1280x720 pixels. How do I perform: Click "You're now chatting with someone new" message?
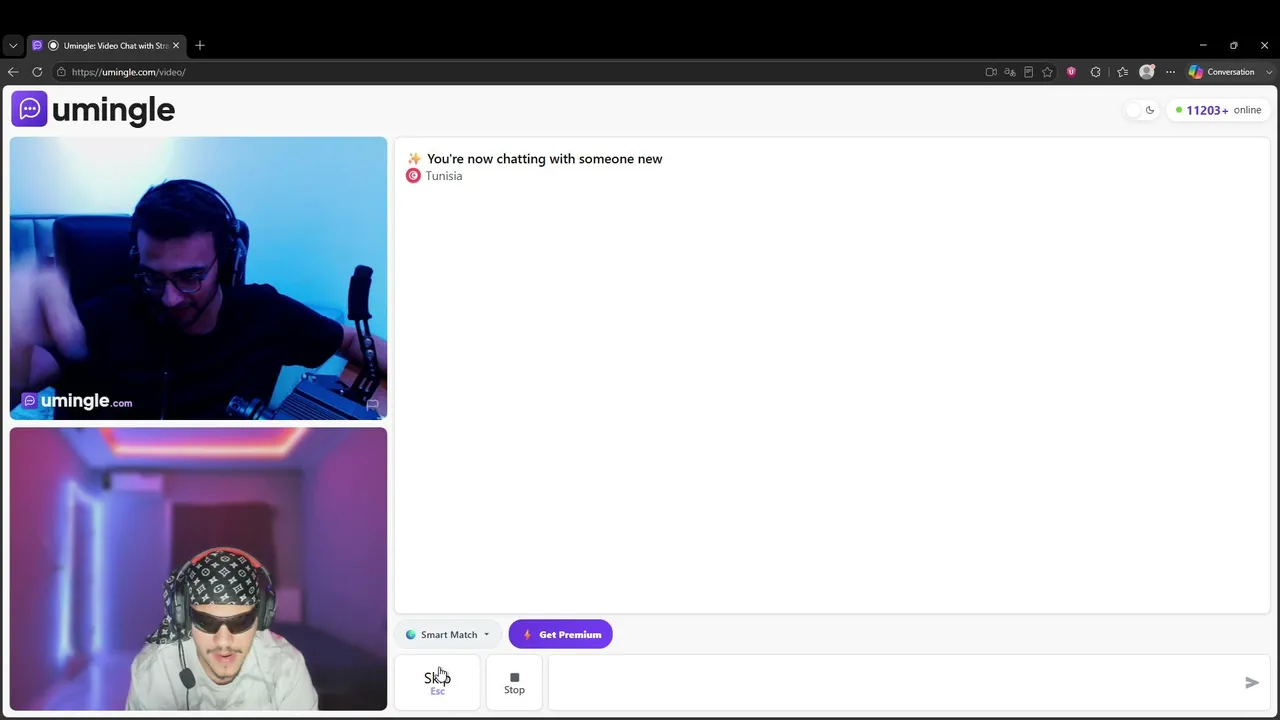coord(544,159)
